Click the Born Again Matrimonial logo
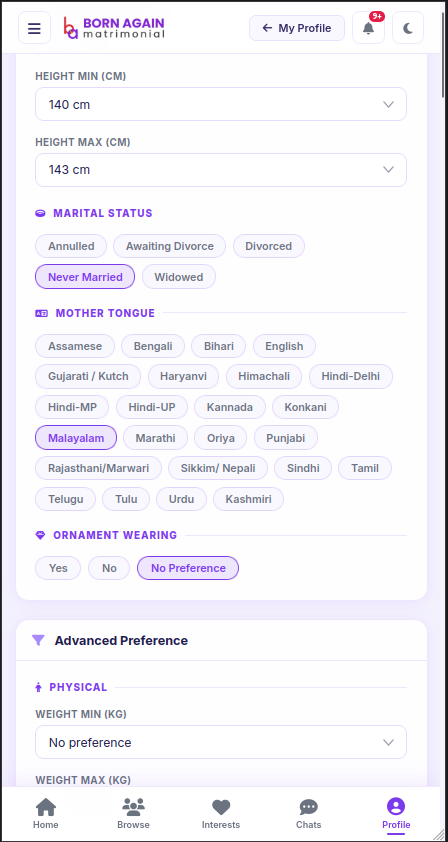 pos(114,28)
